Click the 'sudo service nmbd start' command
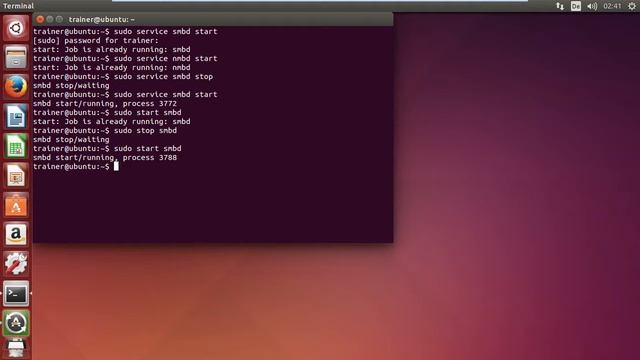The width and height of the screenshot is (640, 360). tap(165, 58)
